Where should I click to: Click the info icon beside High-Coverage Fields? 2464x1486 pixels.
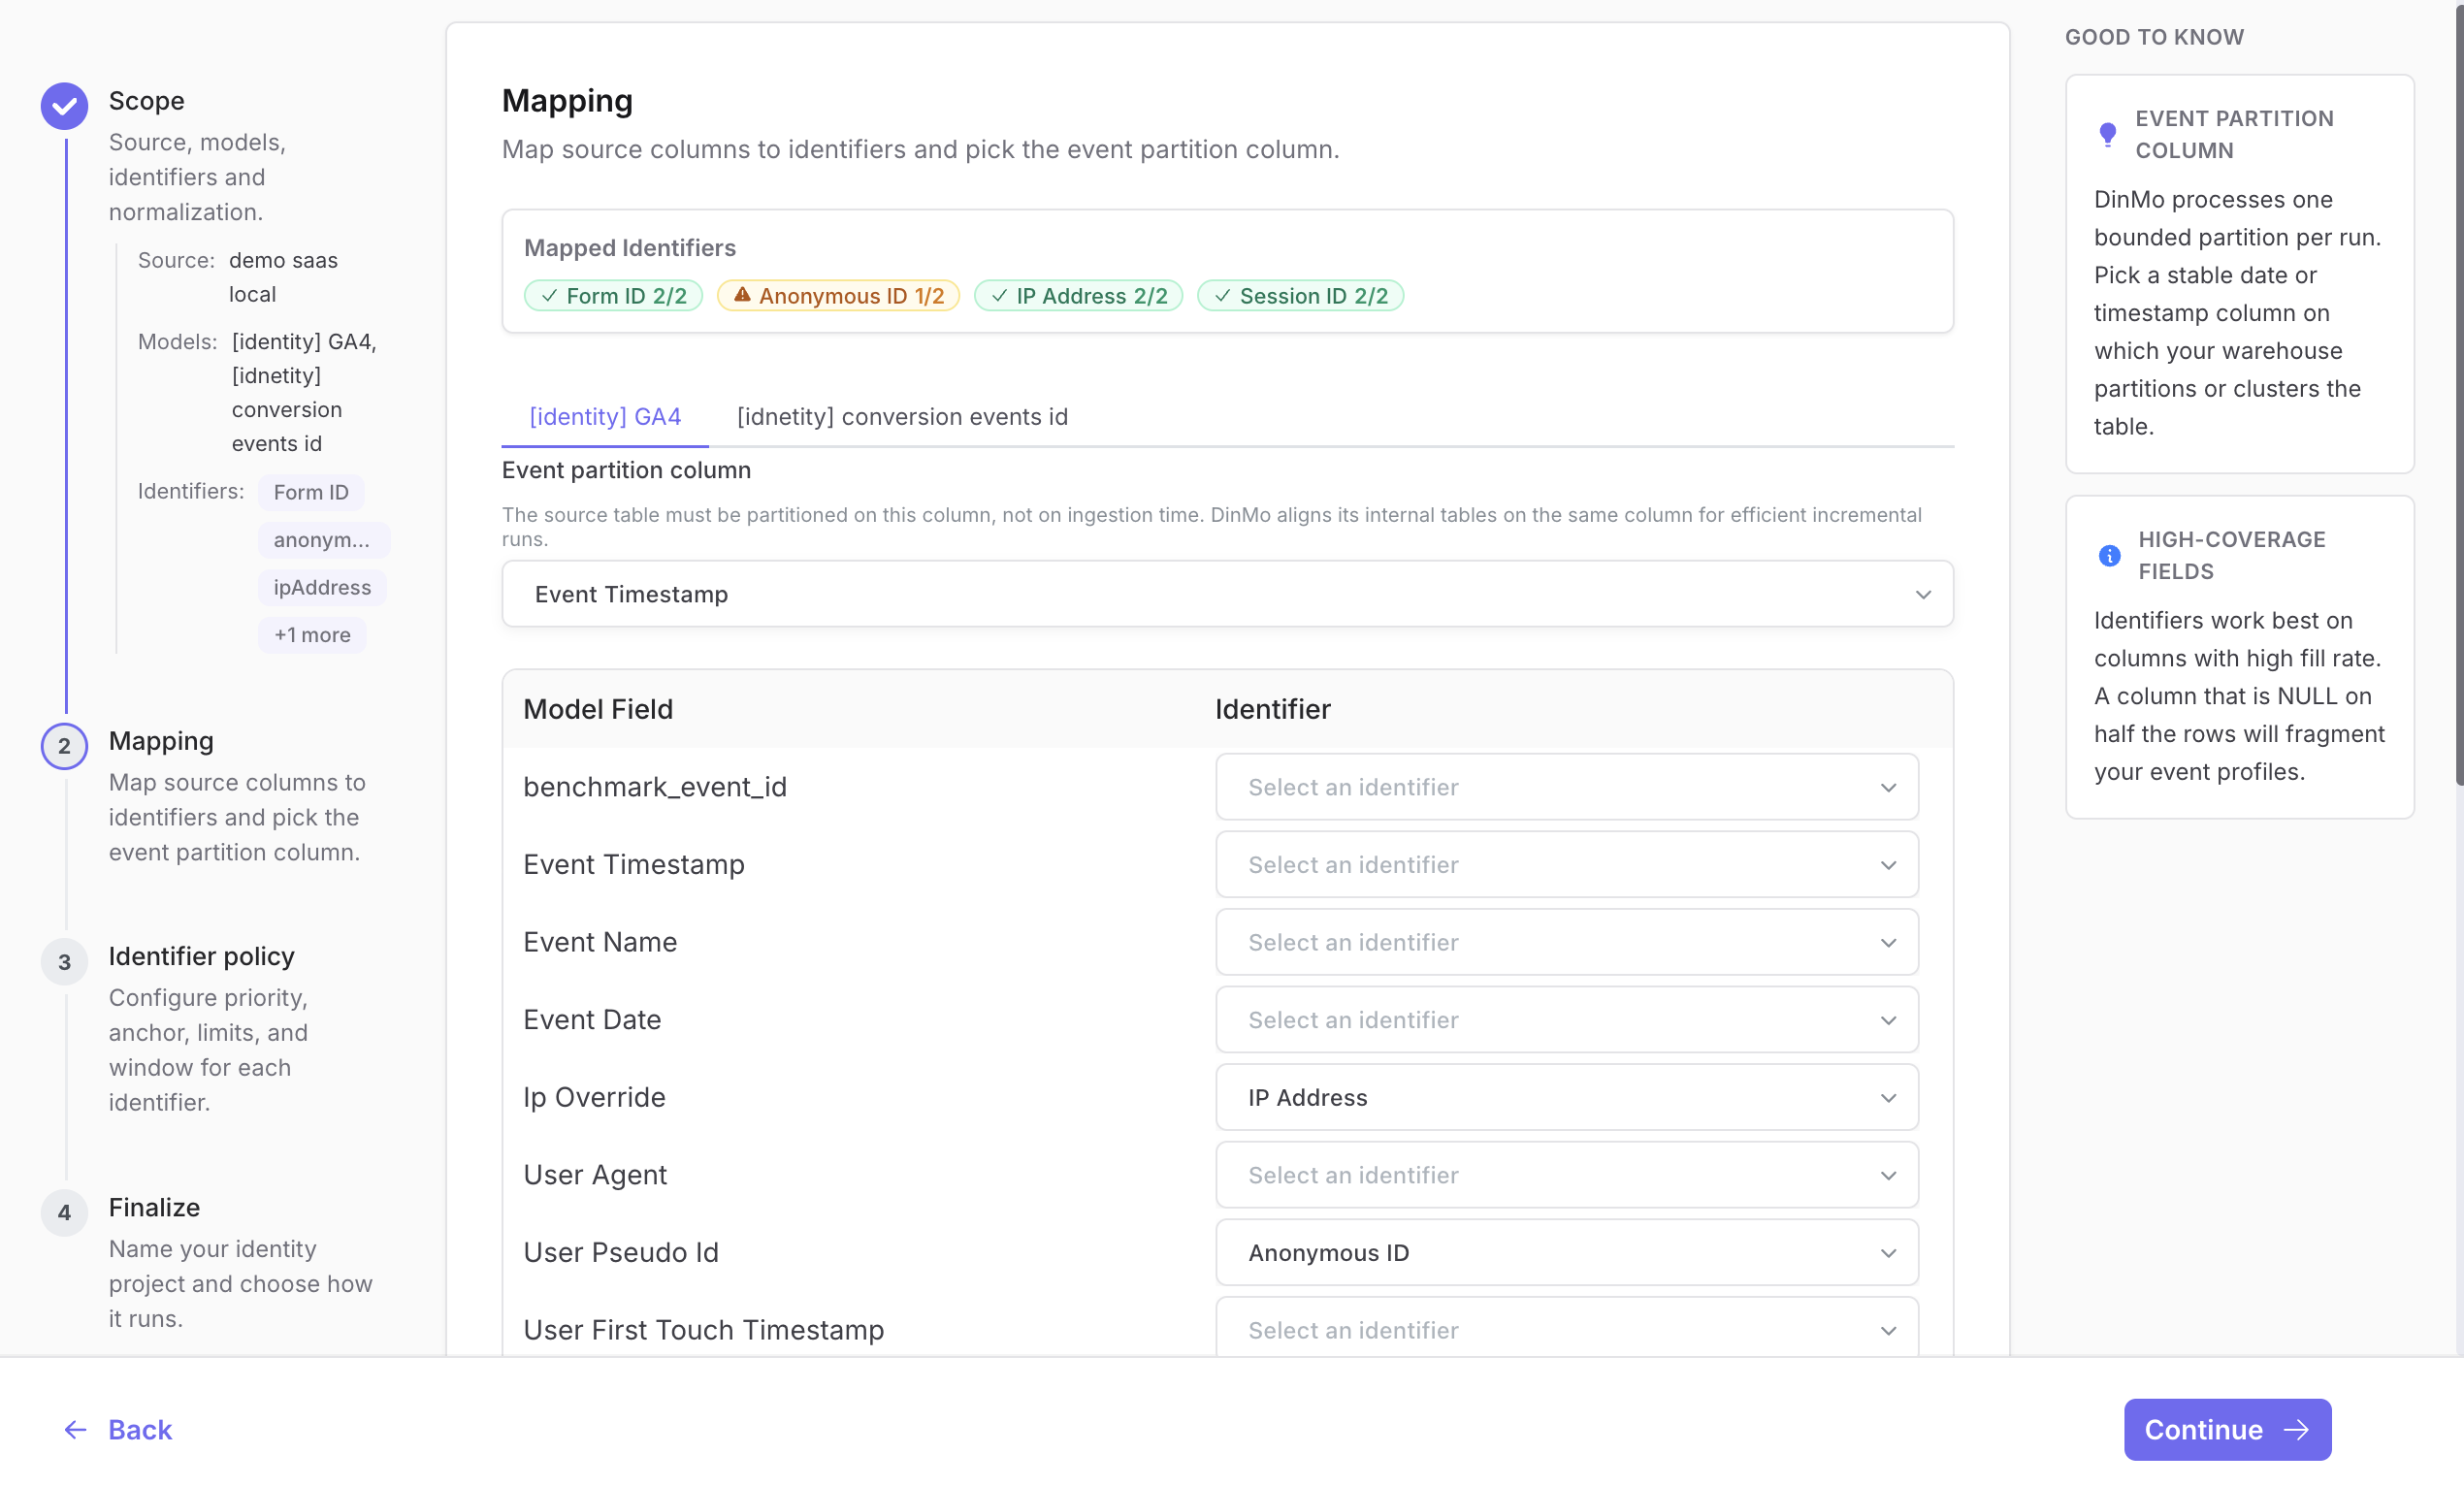(2109, 555)
